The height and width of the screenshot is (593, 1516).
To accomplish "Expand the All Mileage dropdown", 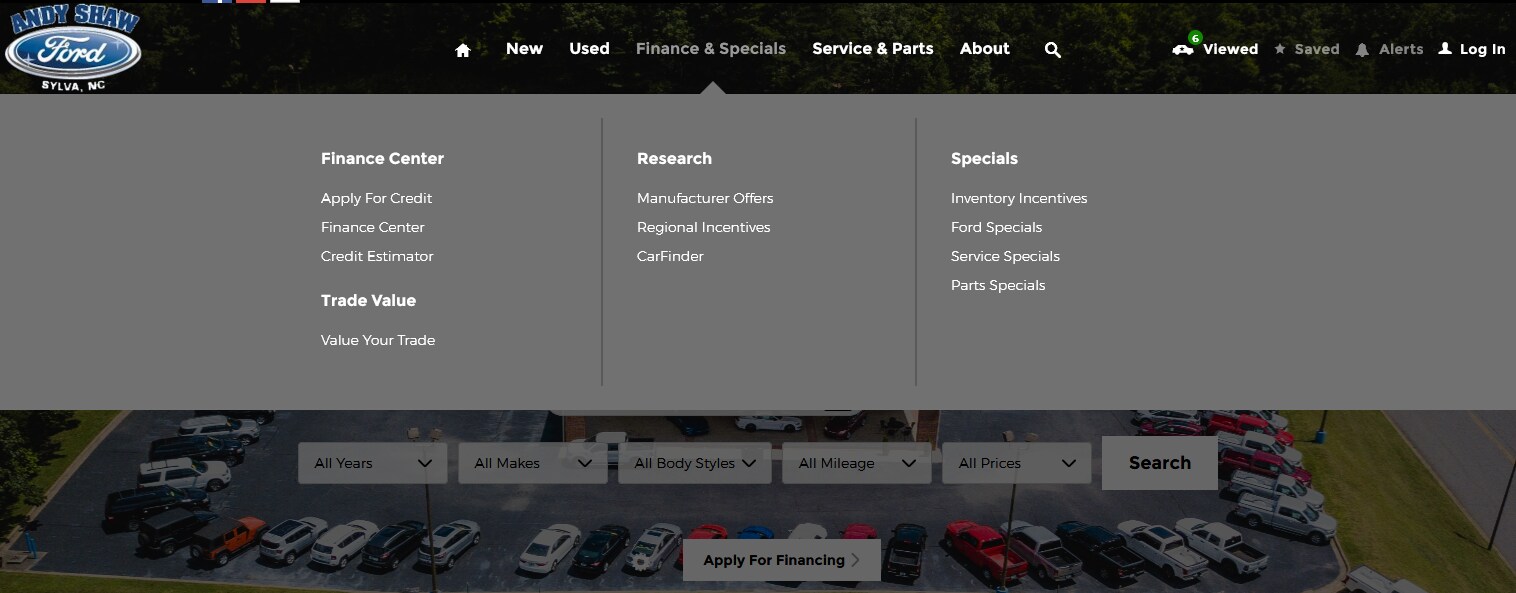I will click(857, 463).
